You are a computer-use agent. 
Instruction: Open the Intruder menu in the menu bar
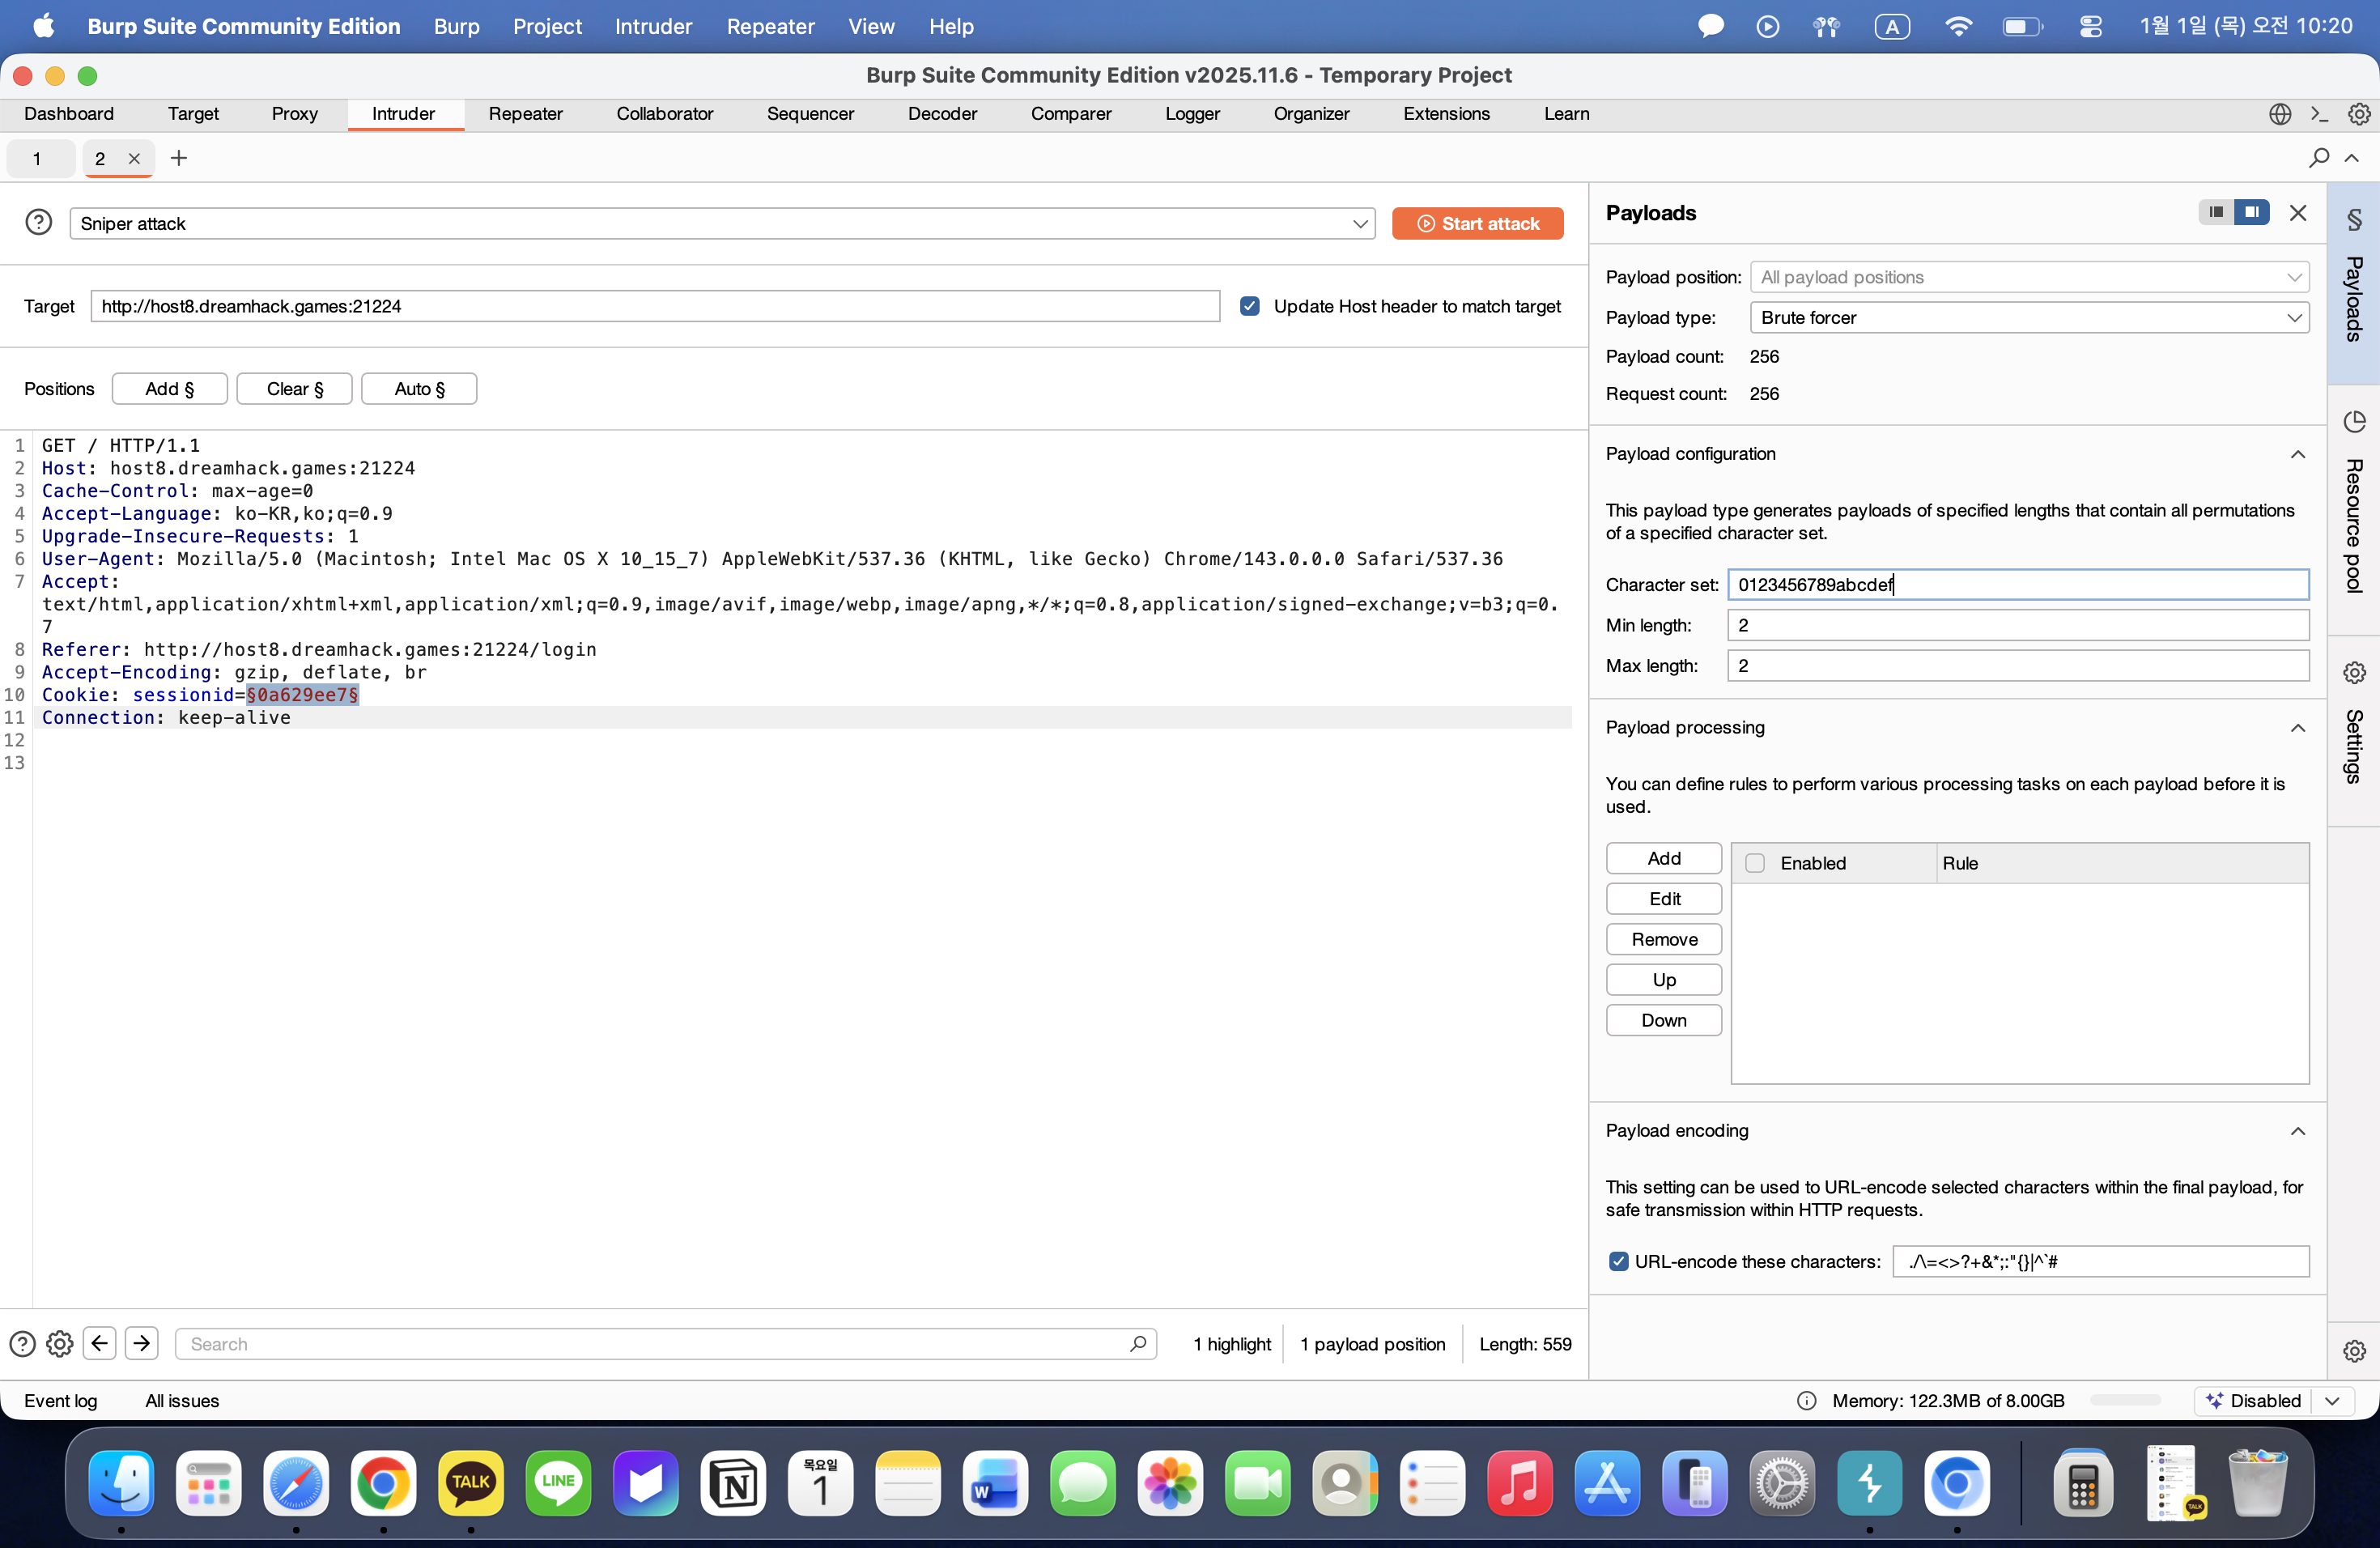[x=653, y=26]
